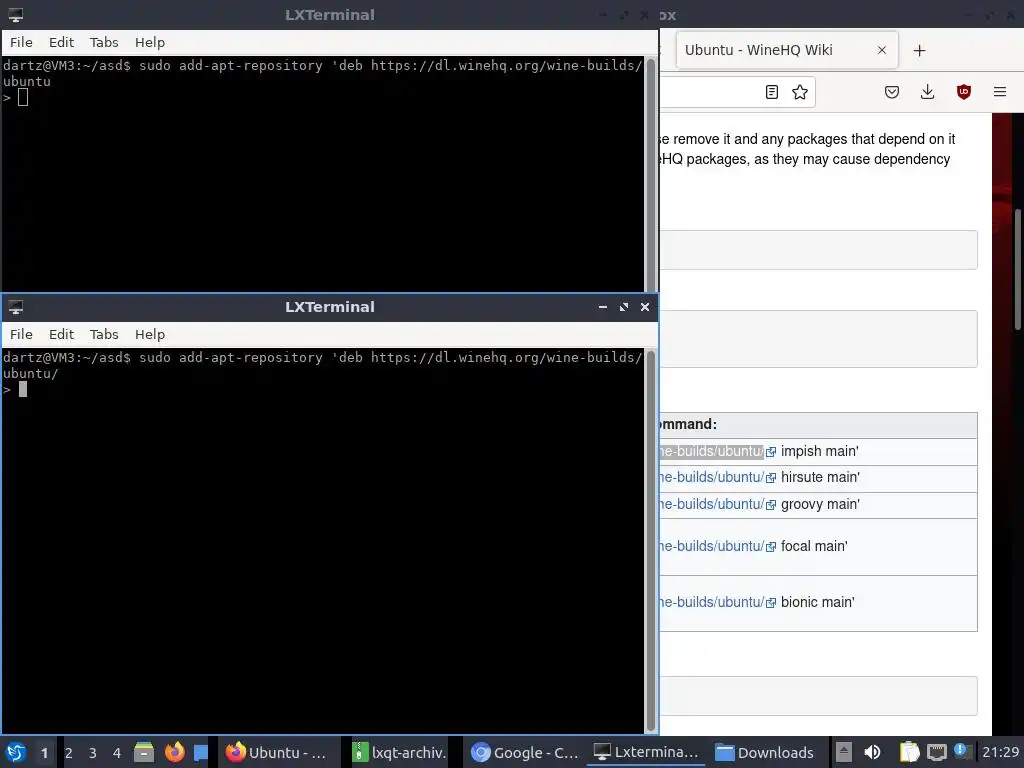Open the wine-builds/ubuntu/ link for focal
1024x768 pixels.
click(x=711, y=546)
